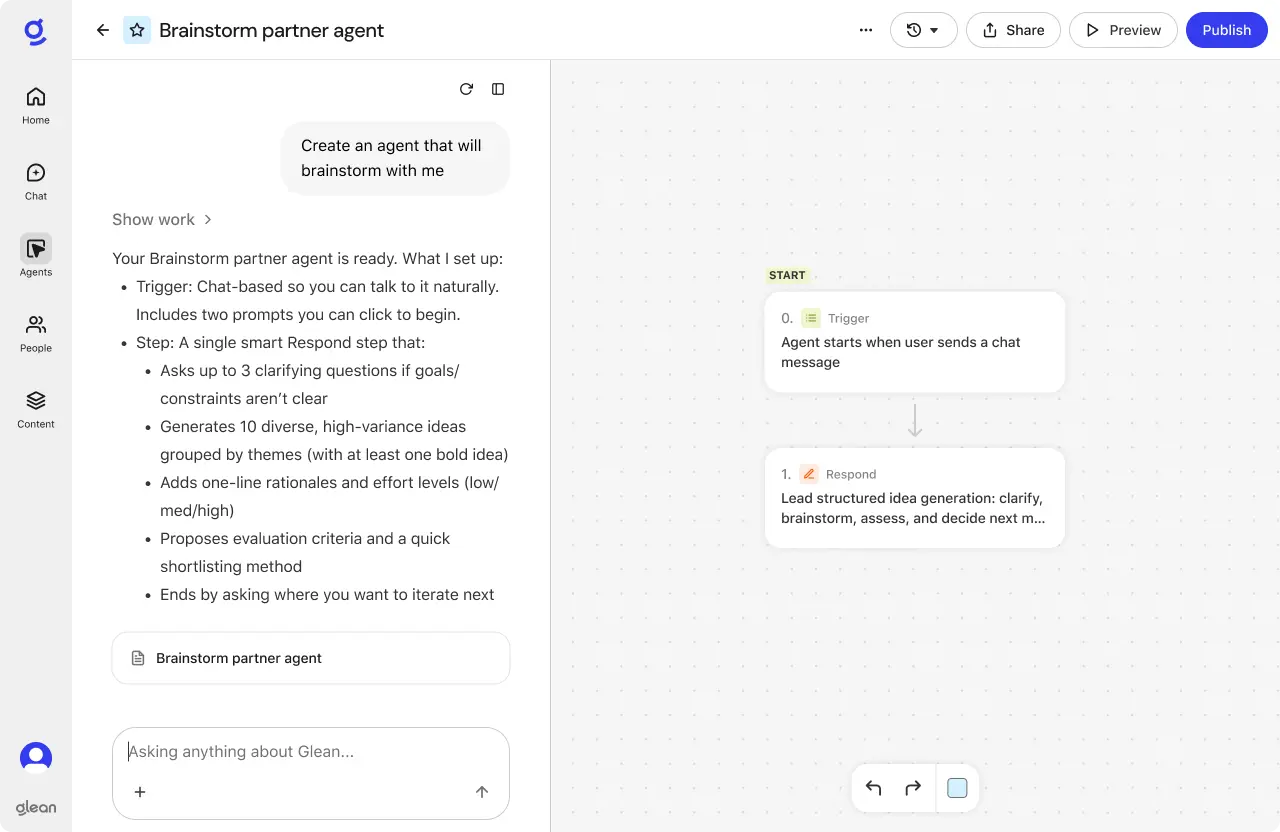Click the Respond pencil icon
The height and width of the screenshot is (832, 1280).
pyautogui.click(x=809, y=474)
